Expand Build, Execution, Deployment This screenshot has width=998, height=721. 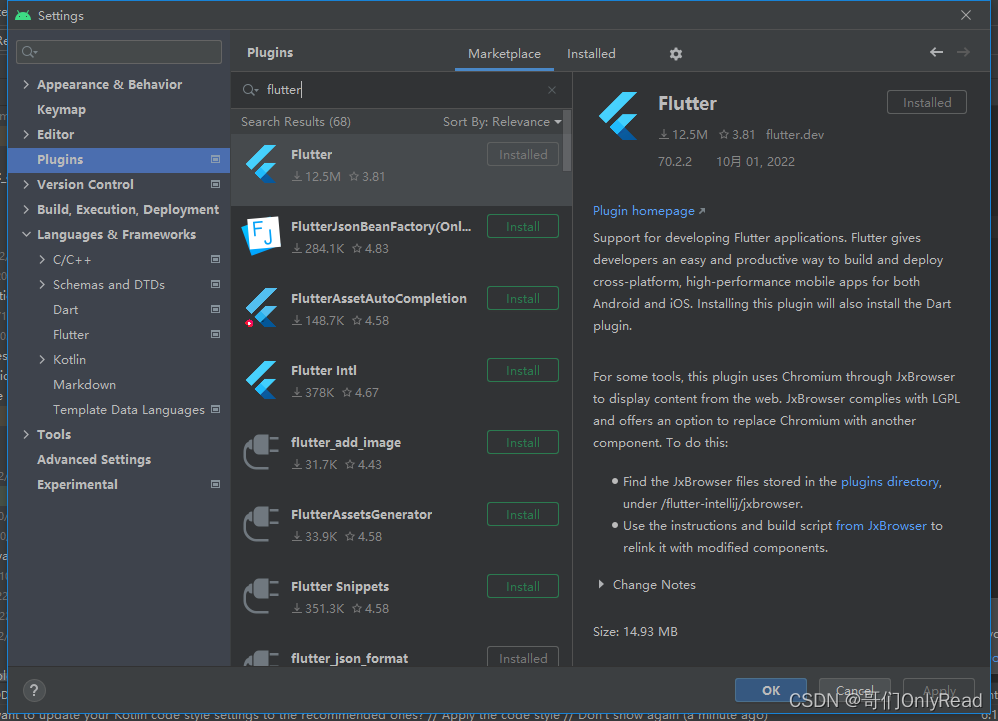point(26,209)
